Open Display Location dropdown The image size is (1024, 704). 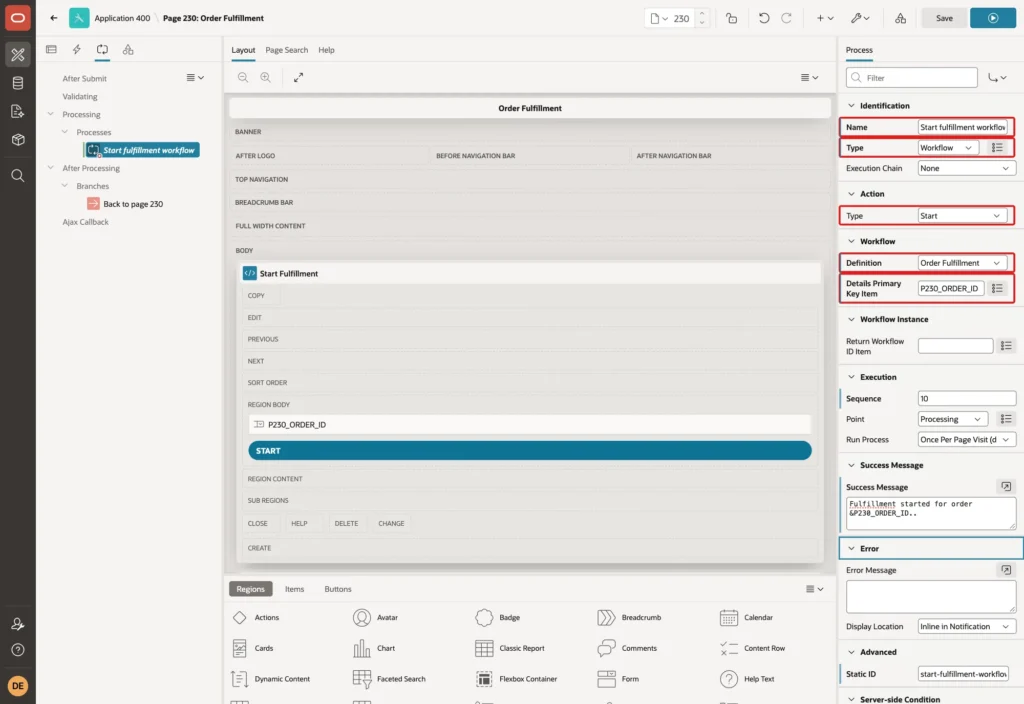966,626
